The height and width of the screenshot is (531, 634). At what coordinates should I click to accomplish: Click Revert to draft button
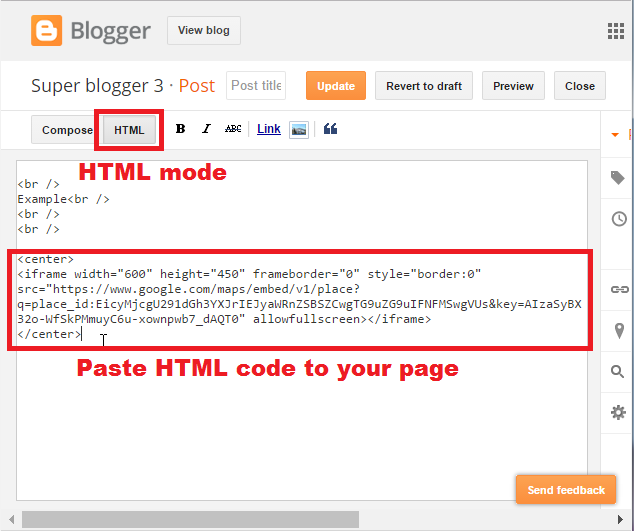tap(424, 86)
